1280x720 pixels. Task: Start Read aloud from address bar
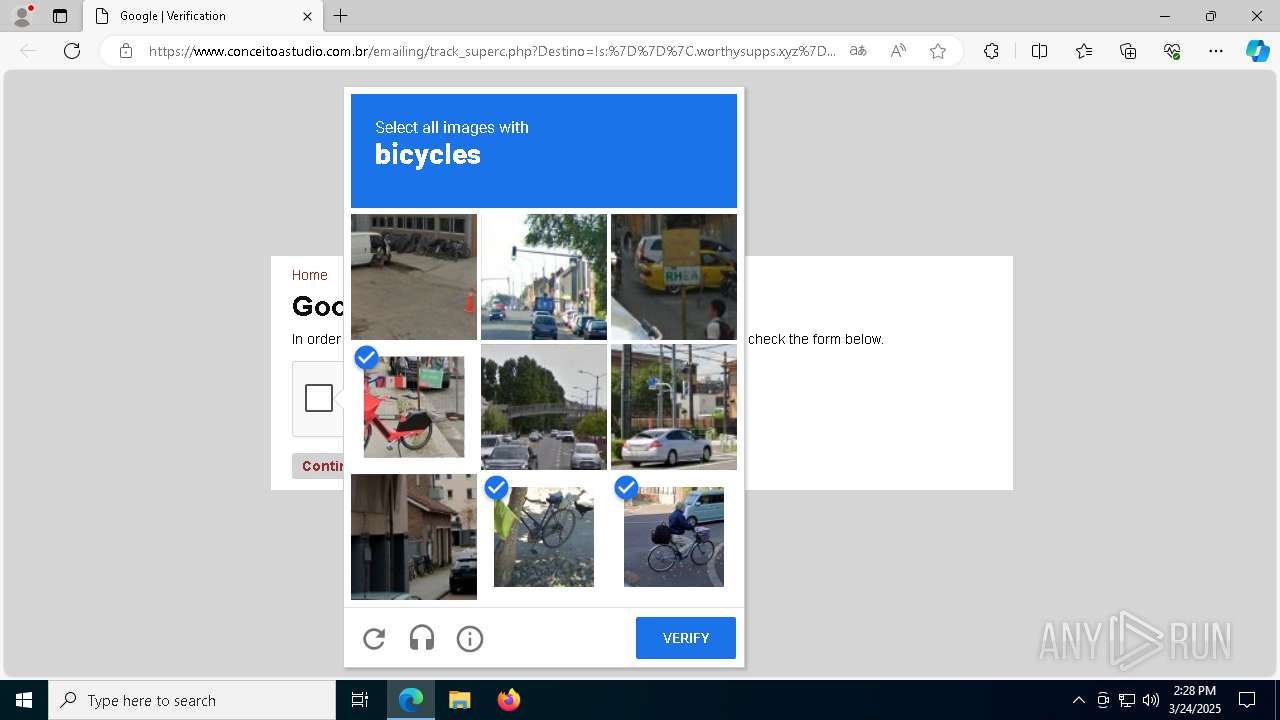point(898,51)
